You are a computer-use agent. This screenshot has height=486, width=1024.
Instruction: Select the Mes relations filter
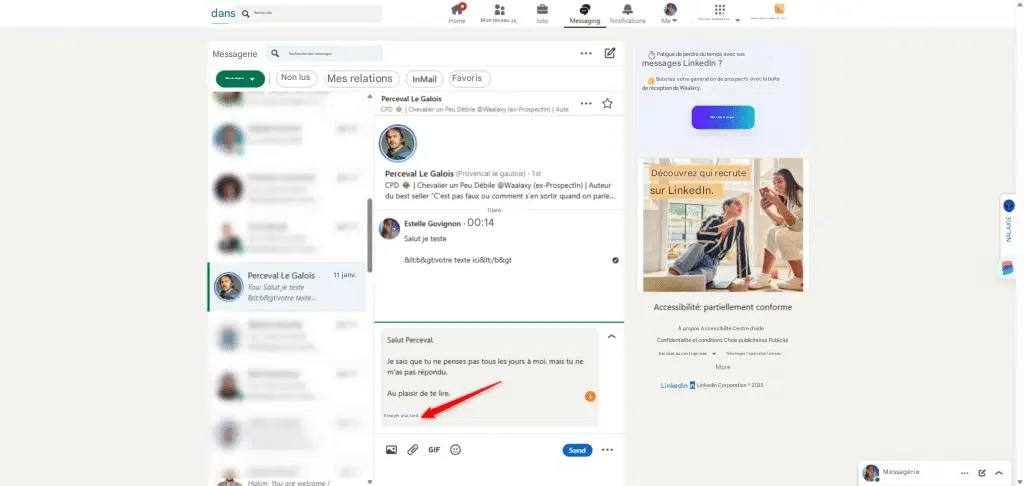click(360, 78)
